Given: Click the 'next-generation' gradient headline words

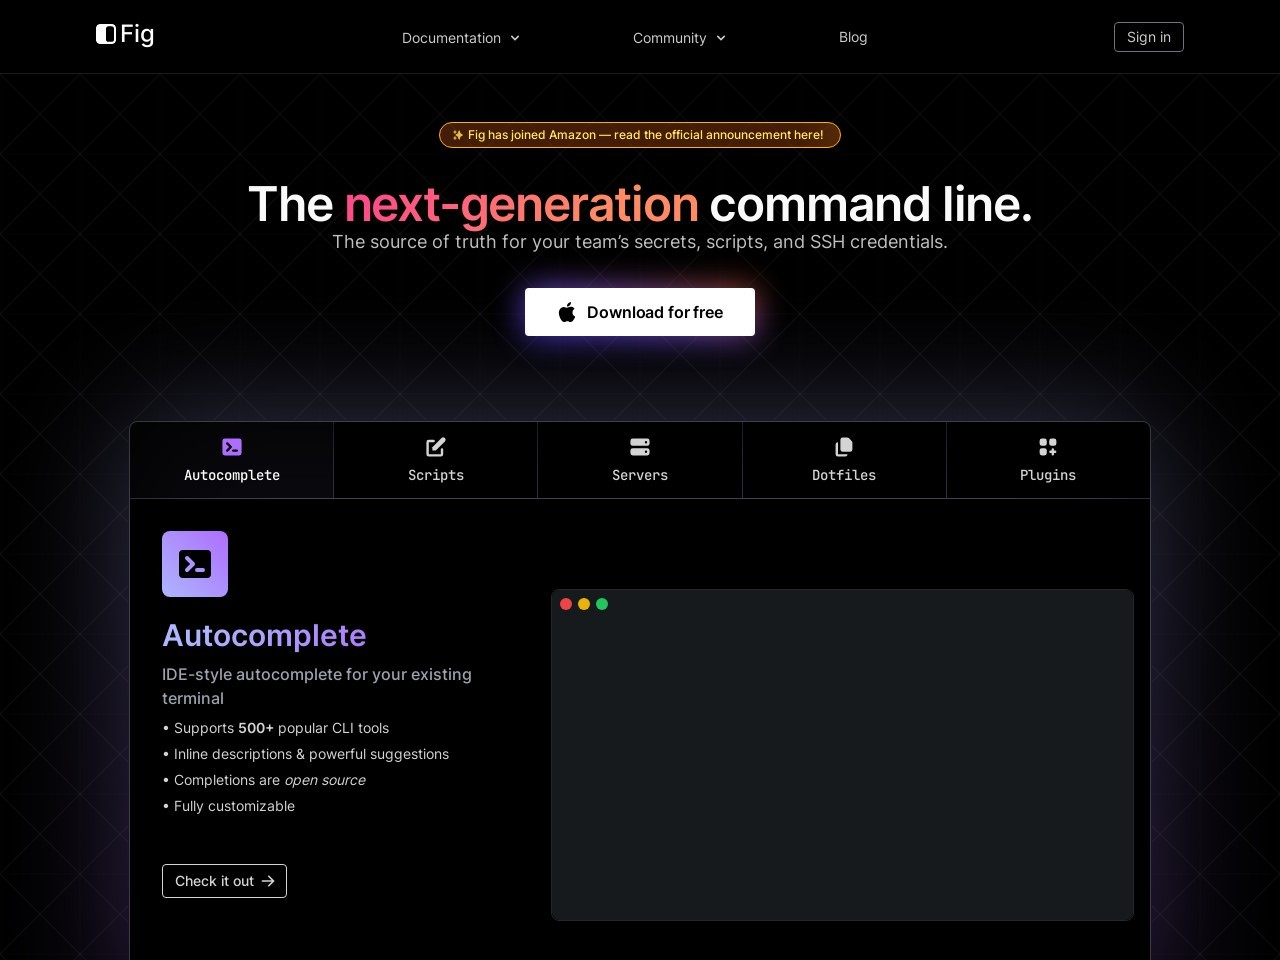Looking at the screenshot, I should click(521, 204).
